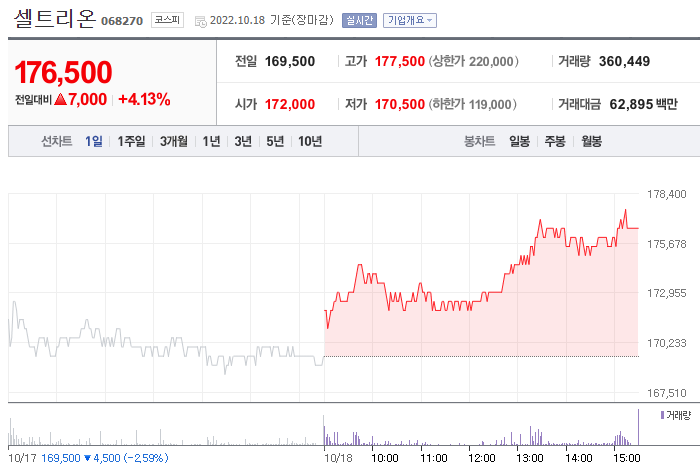Click the stock code 068270
Screen dimensions: 700x473
[x=122, y=21]
